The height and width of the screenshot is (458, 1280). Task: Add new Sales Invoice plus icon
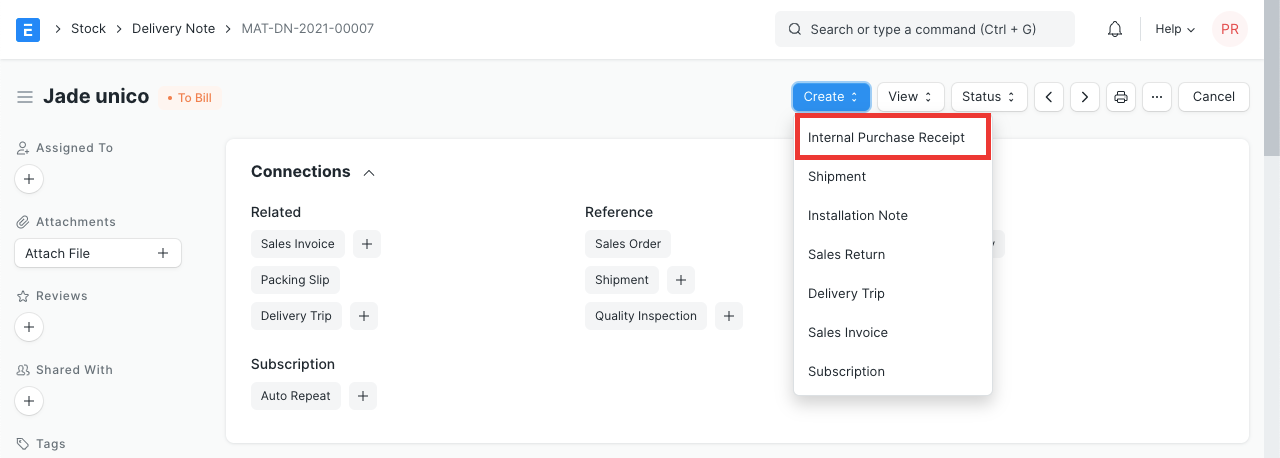click(366, 244)
